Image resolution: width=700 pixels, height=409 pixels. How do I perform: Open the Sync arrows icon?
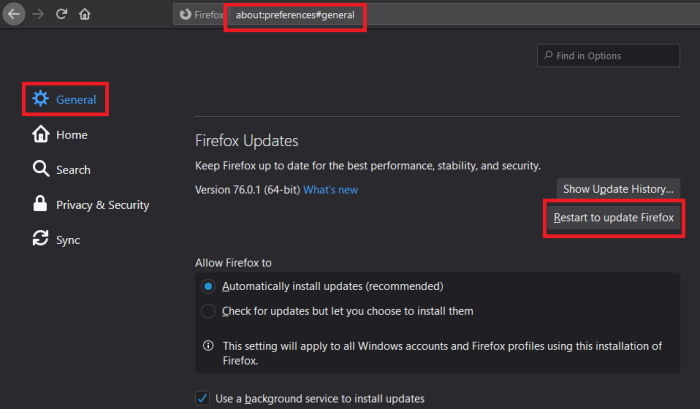(41, 238)
